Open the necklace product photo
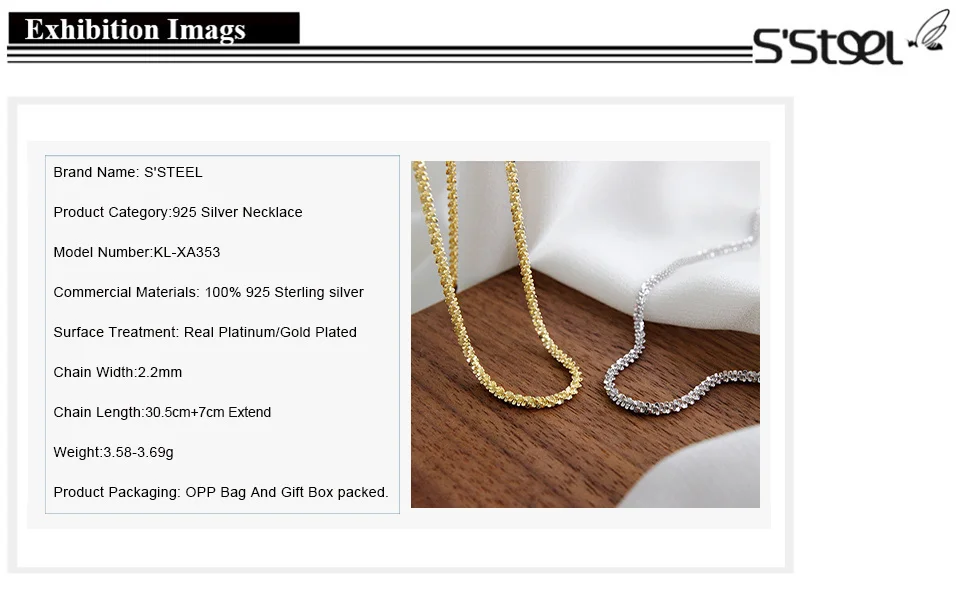The image size is (960, 607). (585, 334)
